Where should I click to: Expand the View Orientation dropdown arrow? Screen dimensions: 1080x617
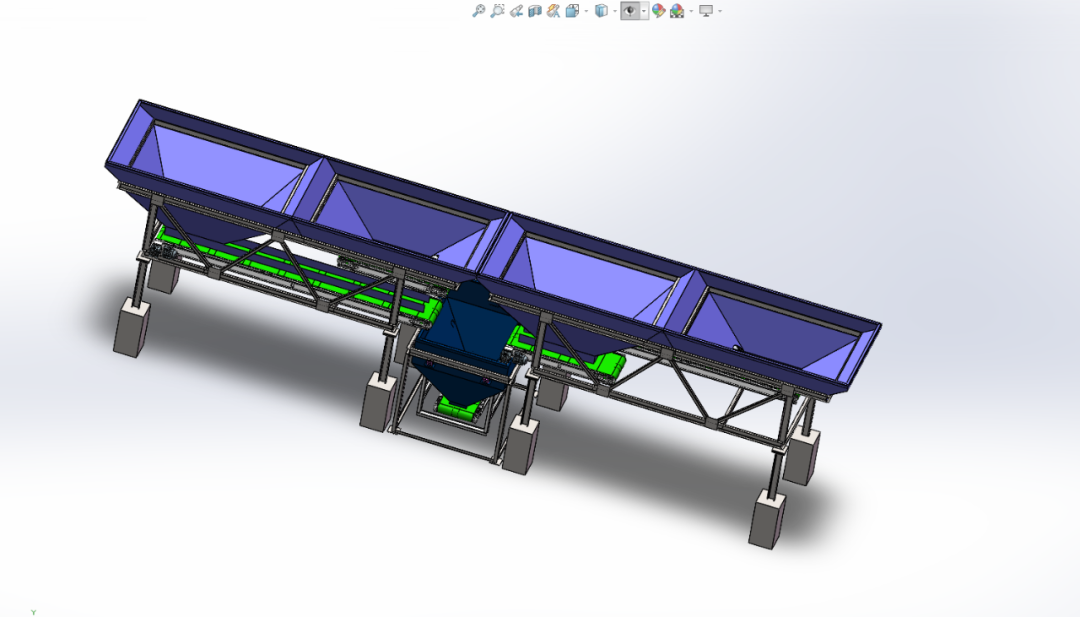[586, 11]
